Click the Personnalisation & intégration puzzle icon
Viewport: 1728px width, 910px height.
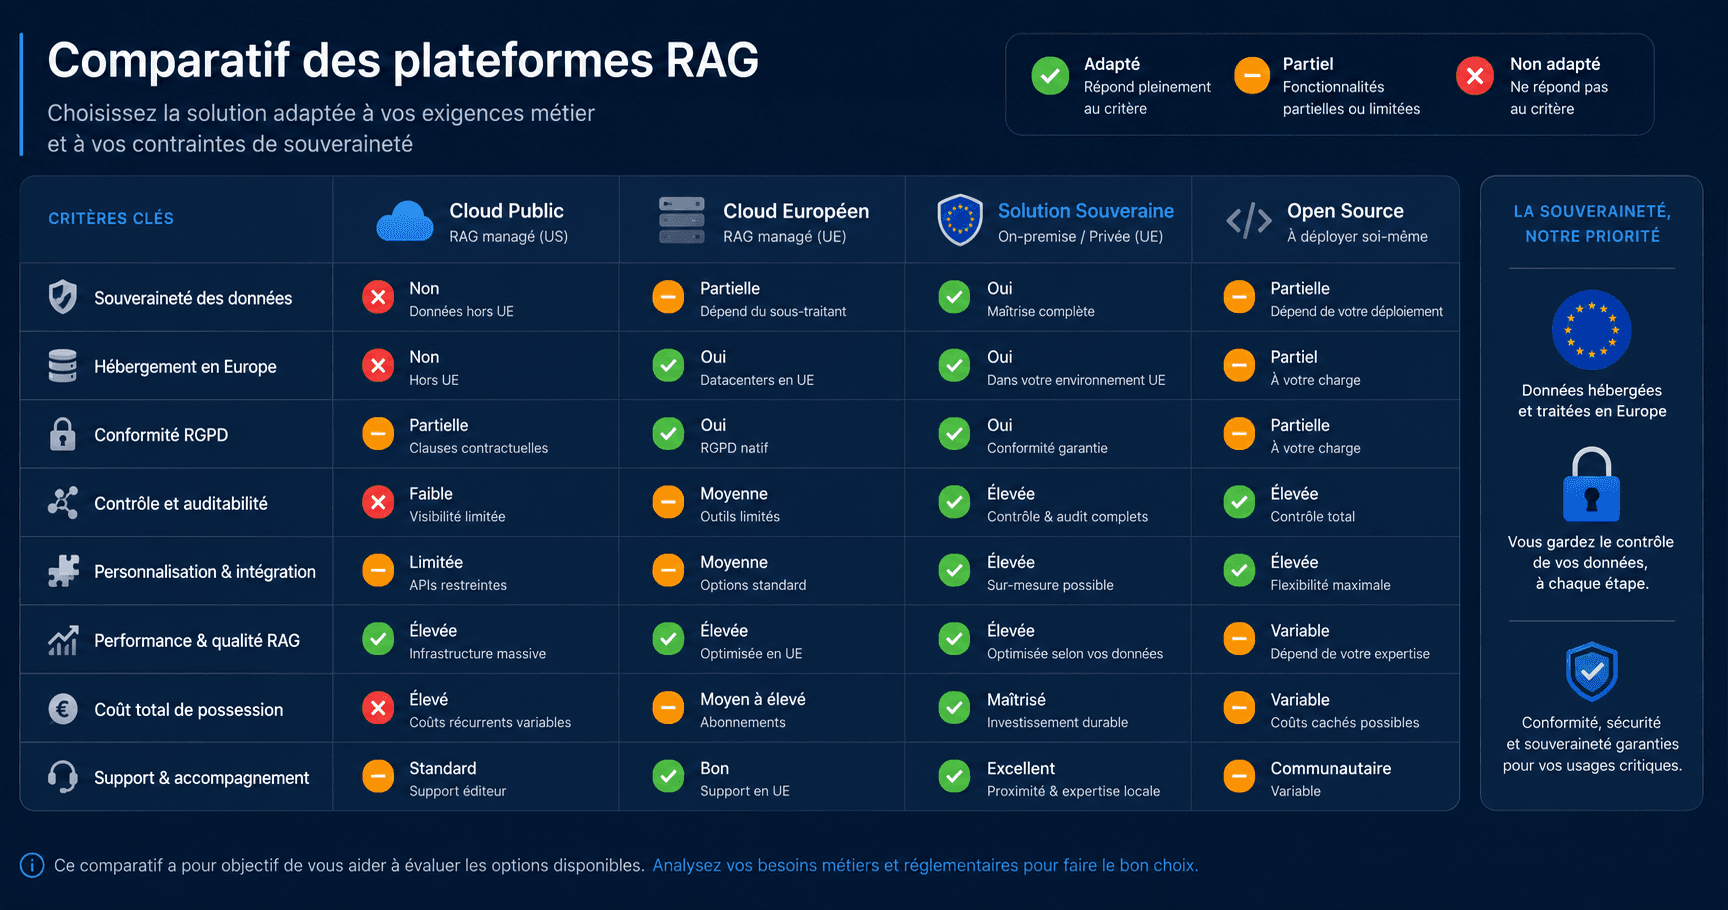[63, 571]
